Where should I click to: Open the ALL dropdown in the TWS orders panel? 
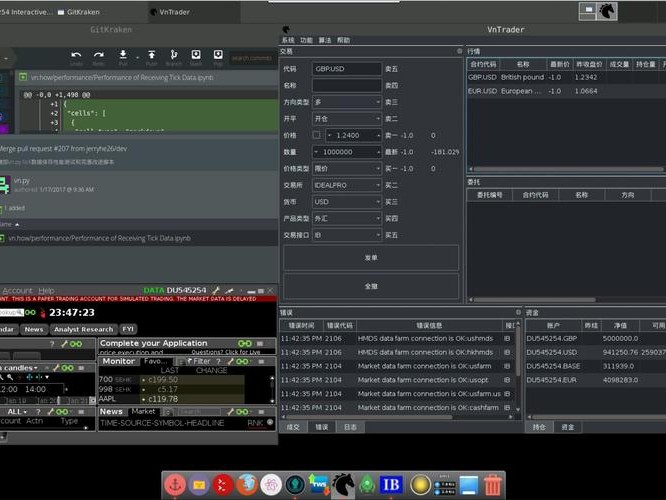17,412
